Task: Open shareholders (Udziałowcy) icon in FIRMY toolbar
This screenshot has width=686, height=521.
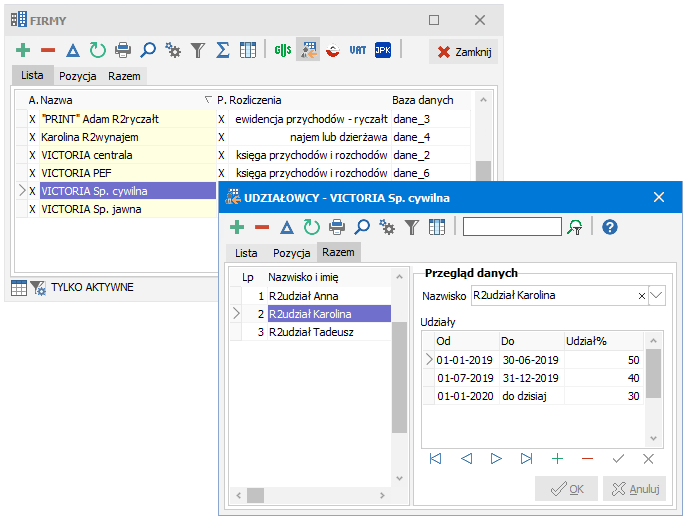Action: coord(308,49)
